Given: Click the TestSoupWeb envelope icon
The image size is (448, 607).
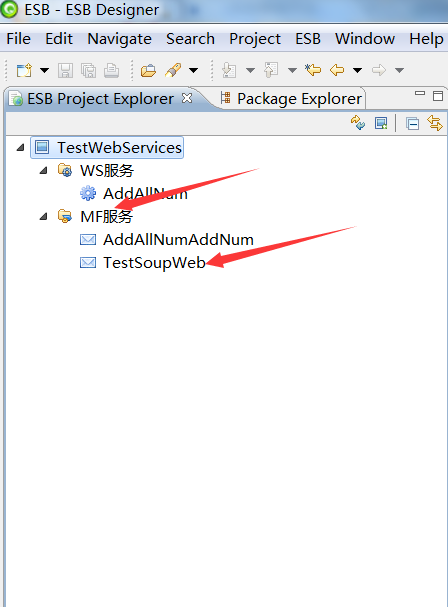Looking at the screenshot, I should [x=88, y=263].
